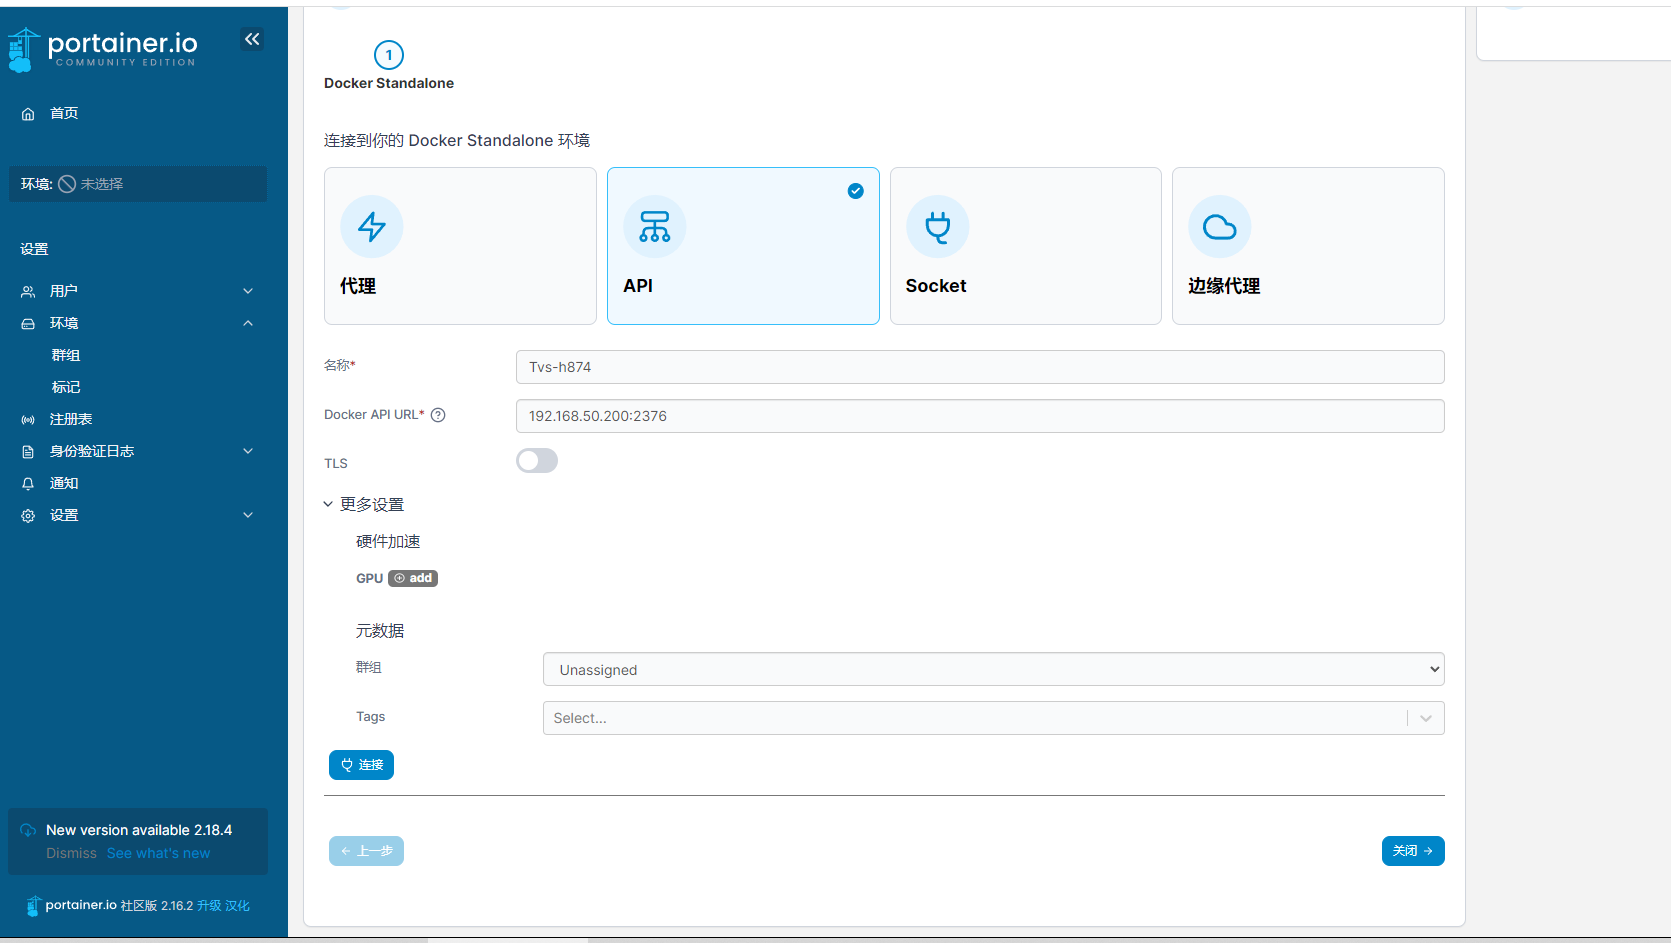Select the 代理 (Agent) lightning icon option
Viewport: 1671px width, 943px height.
click(x=372, y=227)
